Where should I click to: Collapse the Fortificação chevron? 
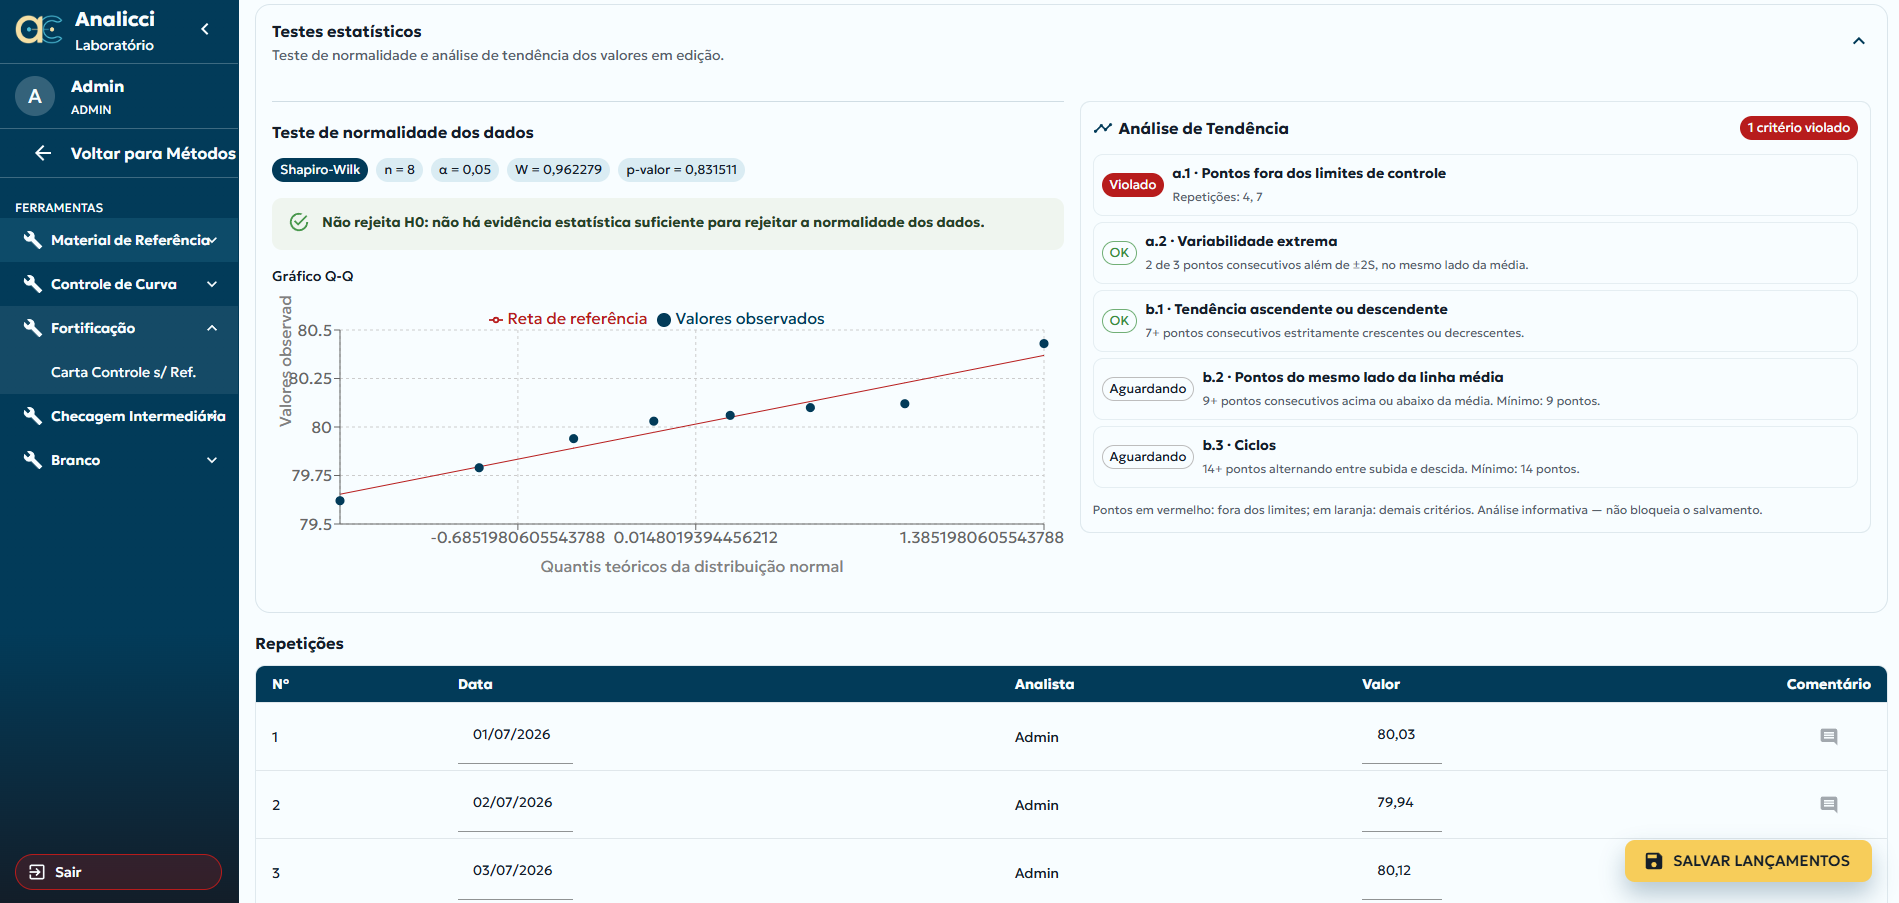[x=212, y=328]
